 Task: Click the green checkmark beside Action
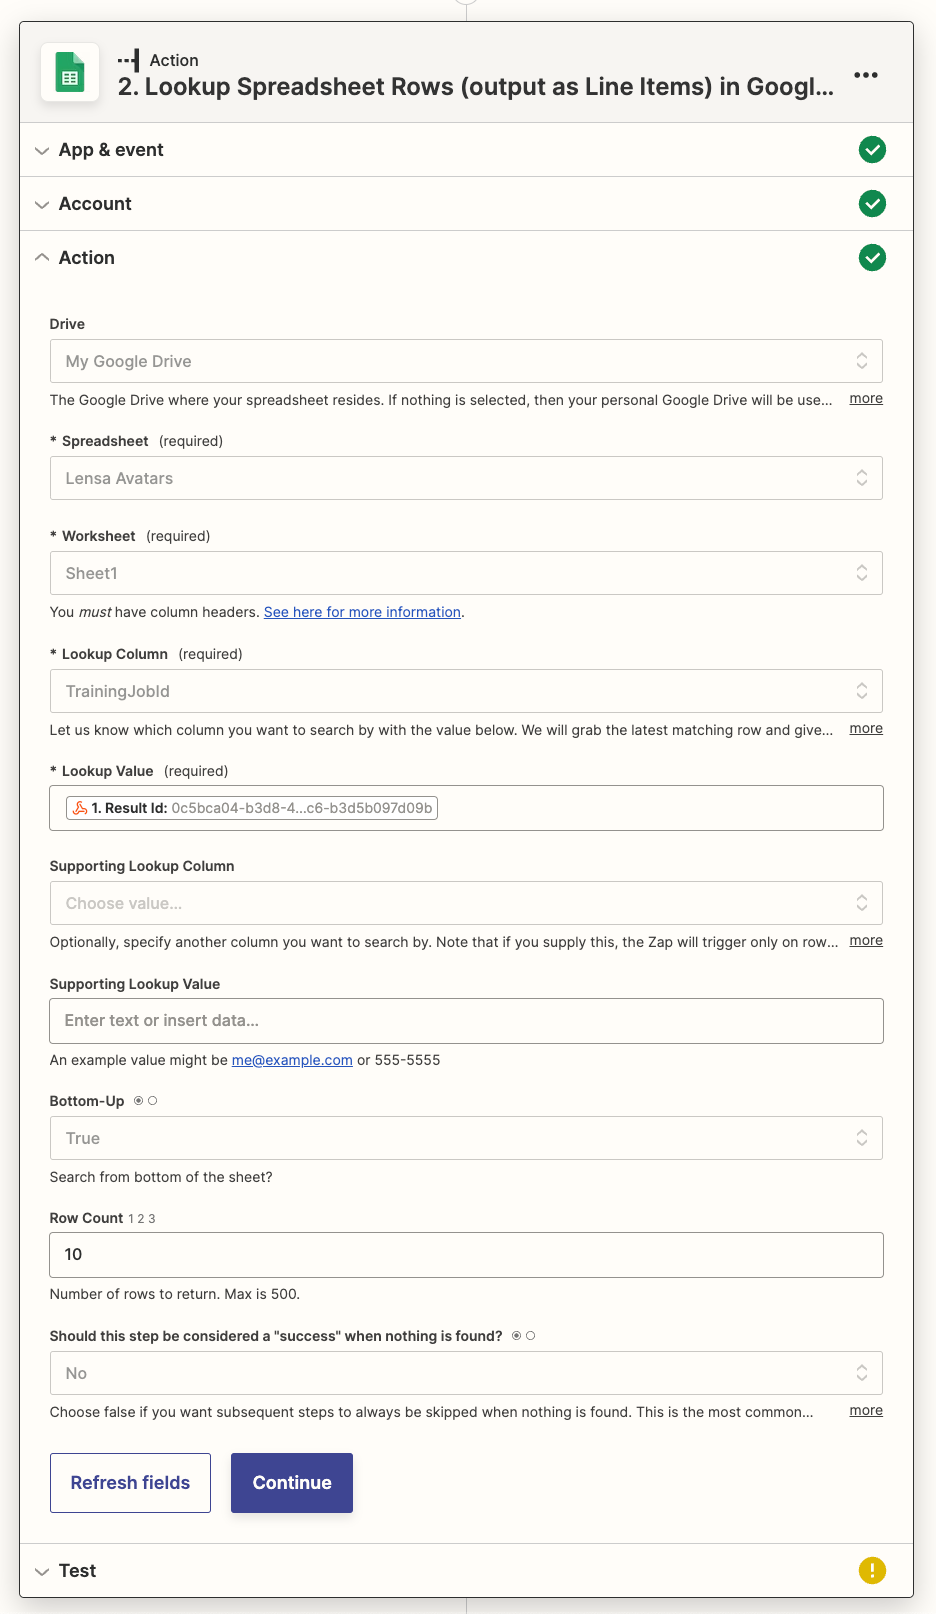[x=872, y=258]
